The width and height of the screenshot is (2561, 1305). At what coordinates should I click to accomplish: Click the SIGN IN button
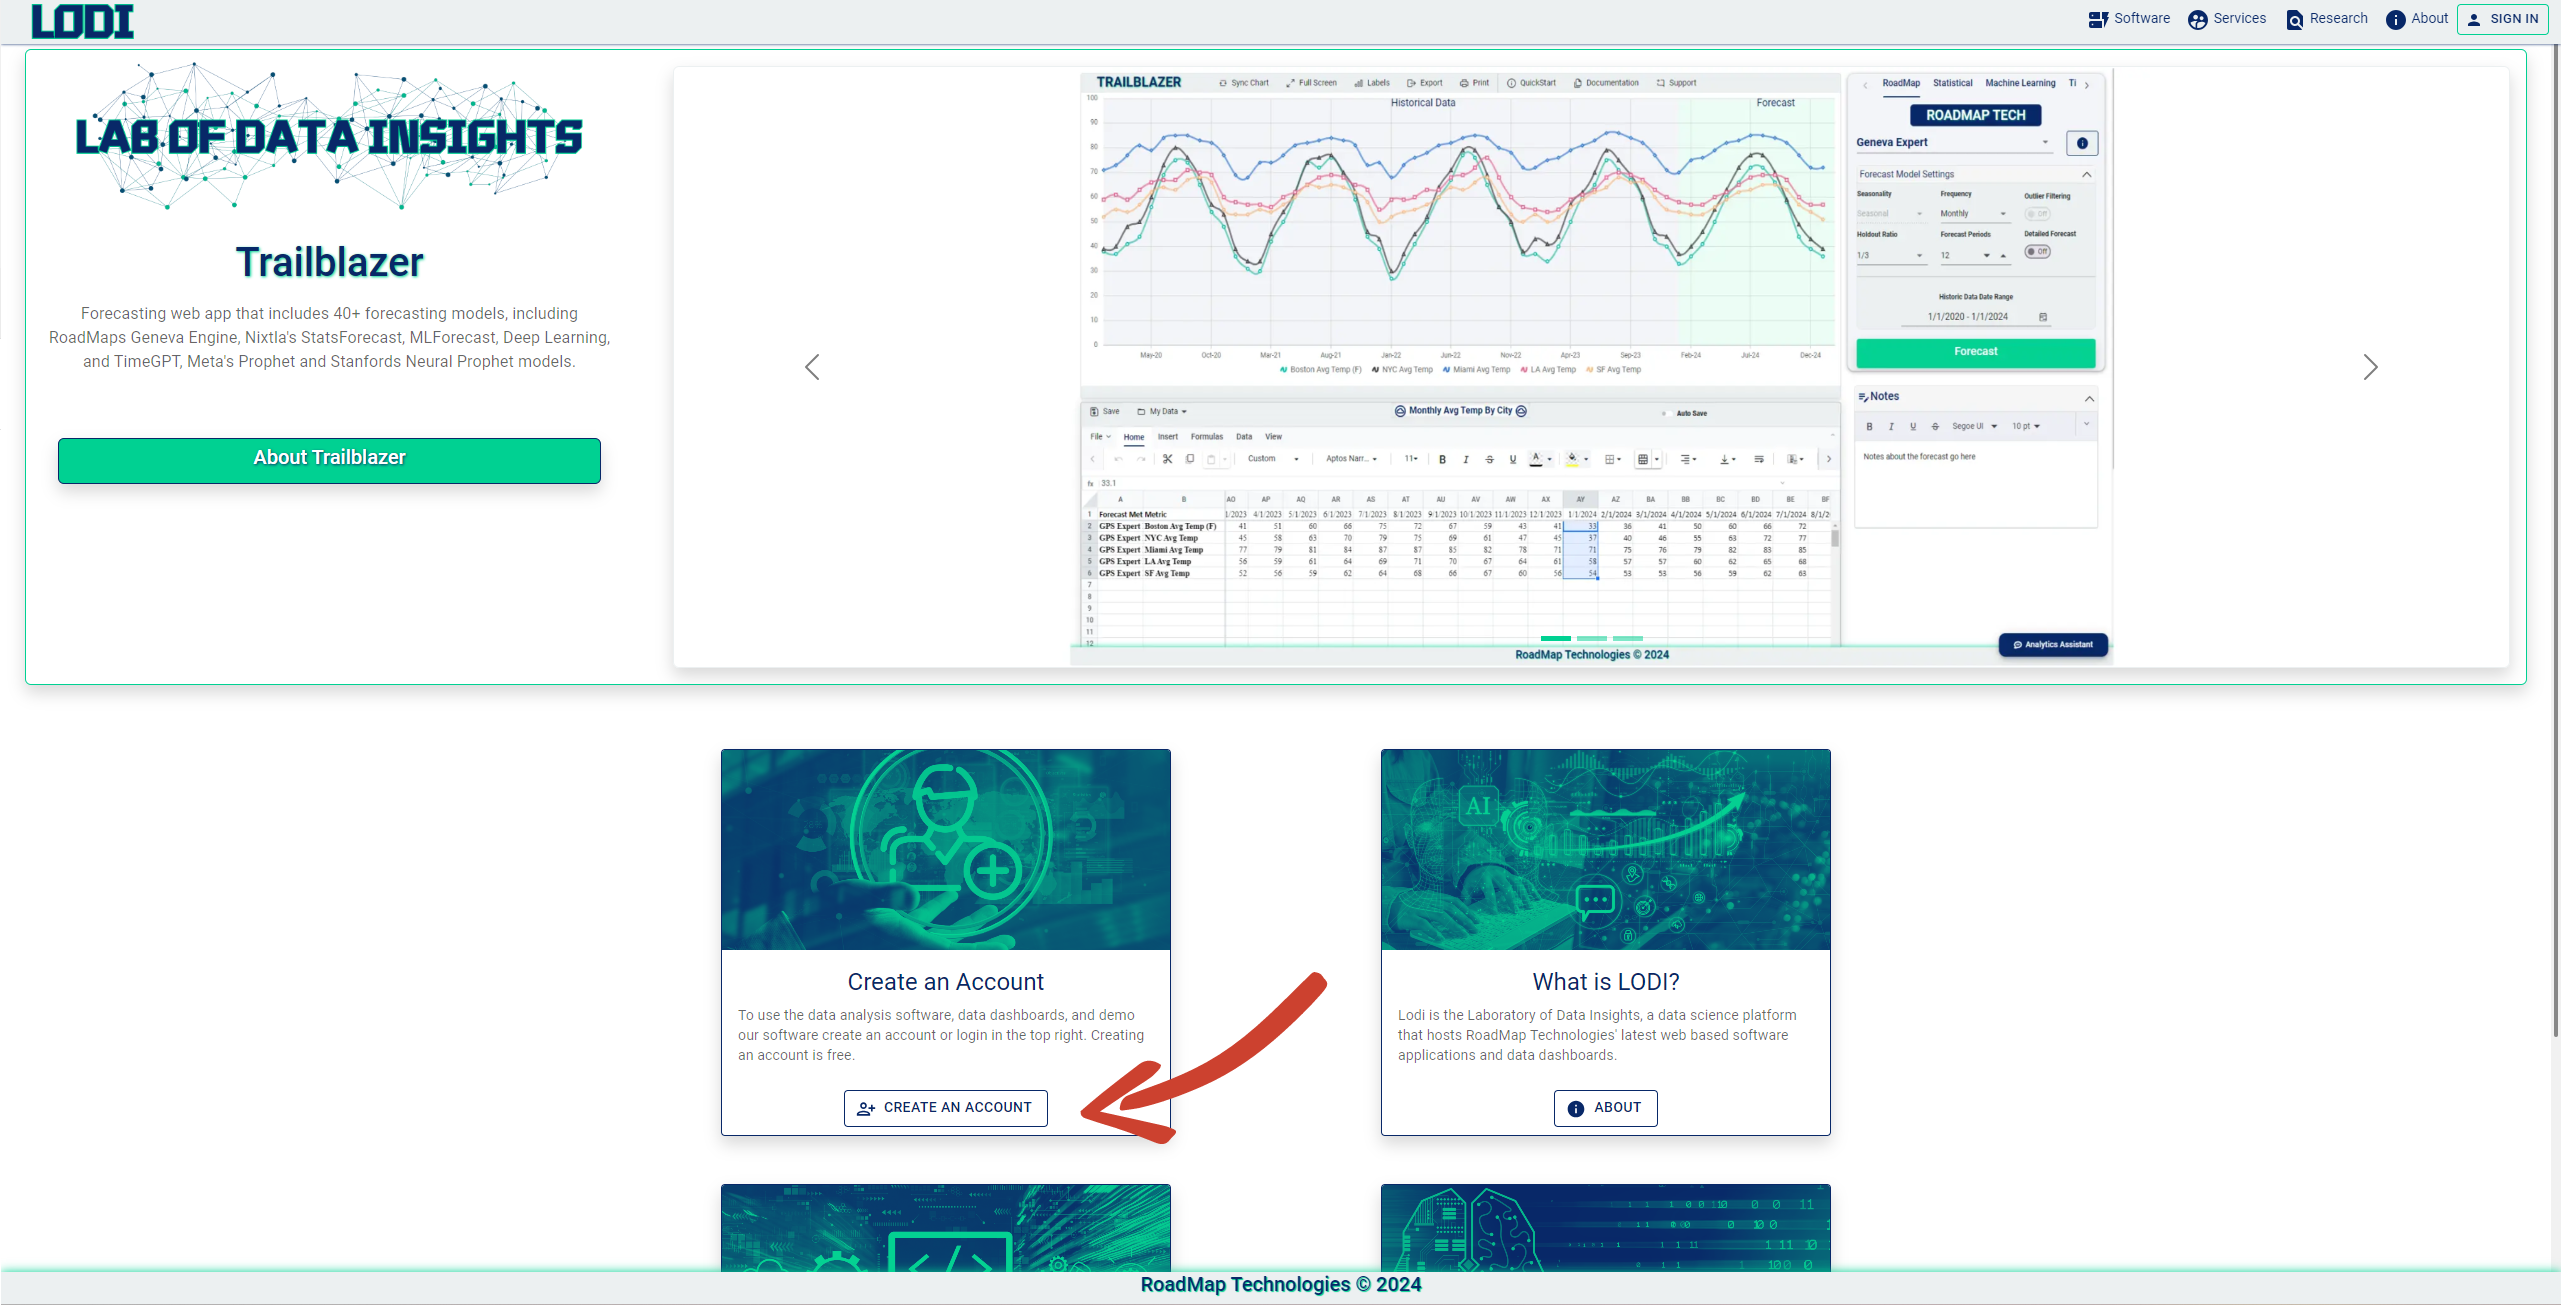2503,19
